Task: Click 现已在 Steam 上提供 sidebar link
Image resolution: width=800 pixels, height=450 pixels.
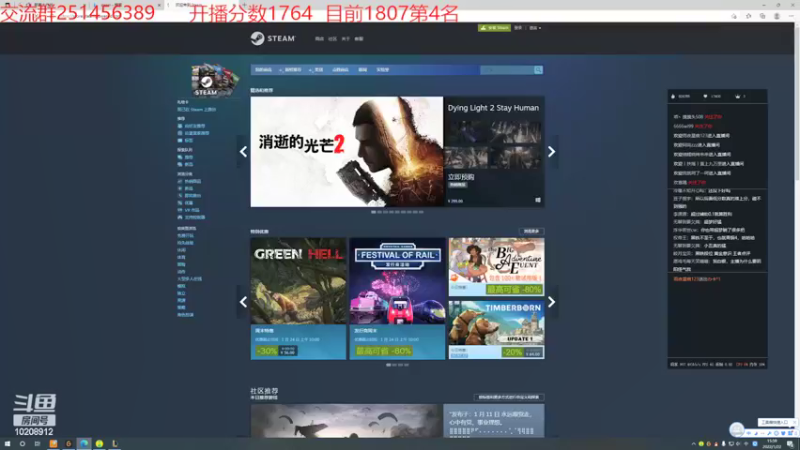Action: tap(196, 110)
